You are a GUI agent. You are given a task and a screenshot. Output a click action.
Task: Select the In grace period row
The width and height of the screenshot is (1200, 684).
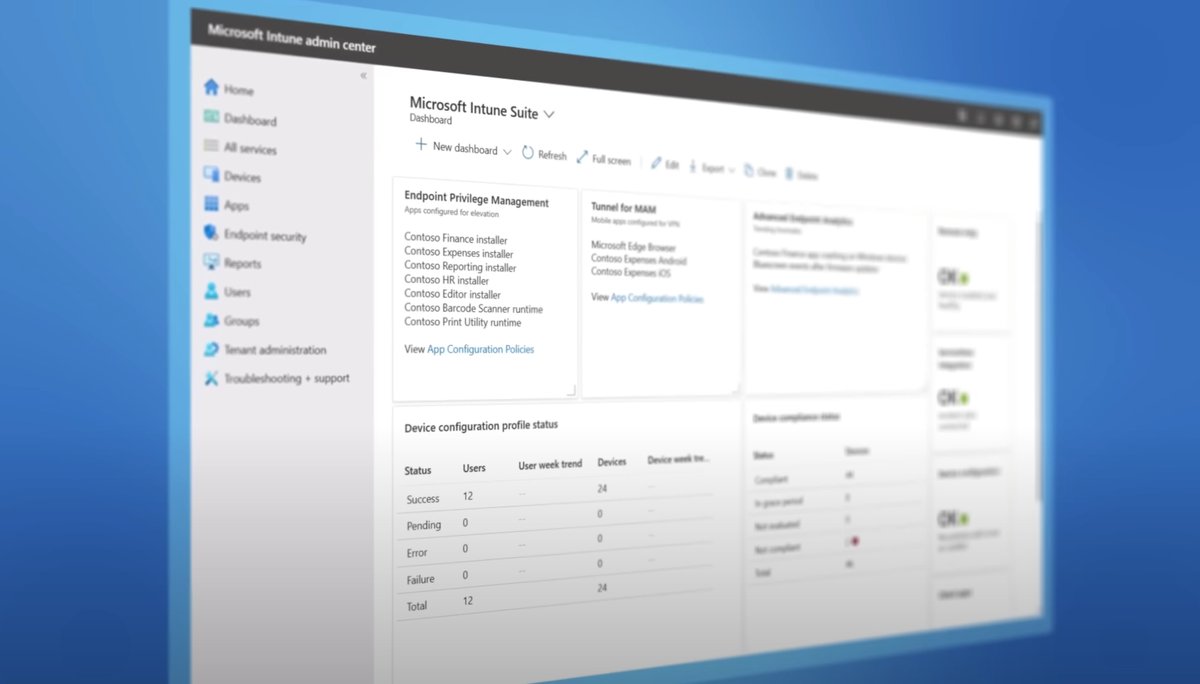(835, 499)
